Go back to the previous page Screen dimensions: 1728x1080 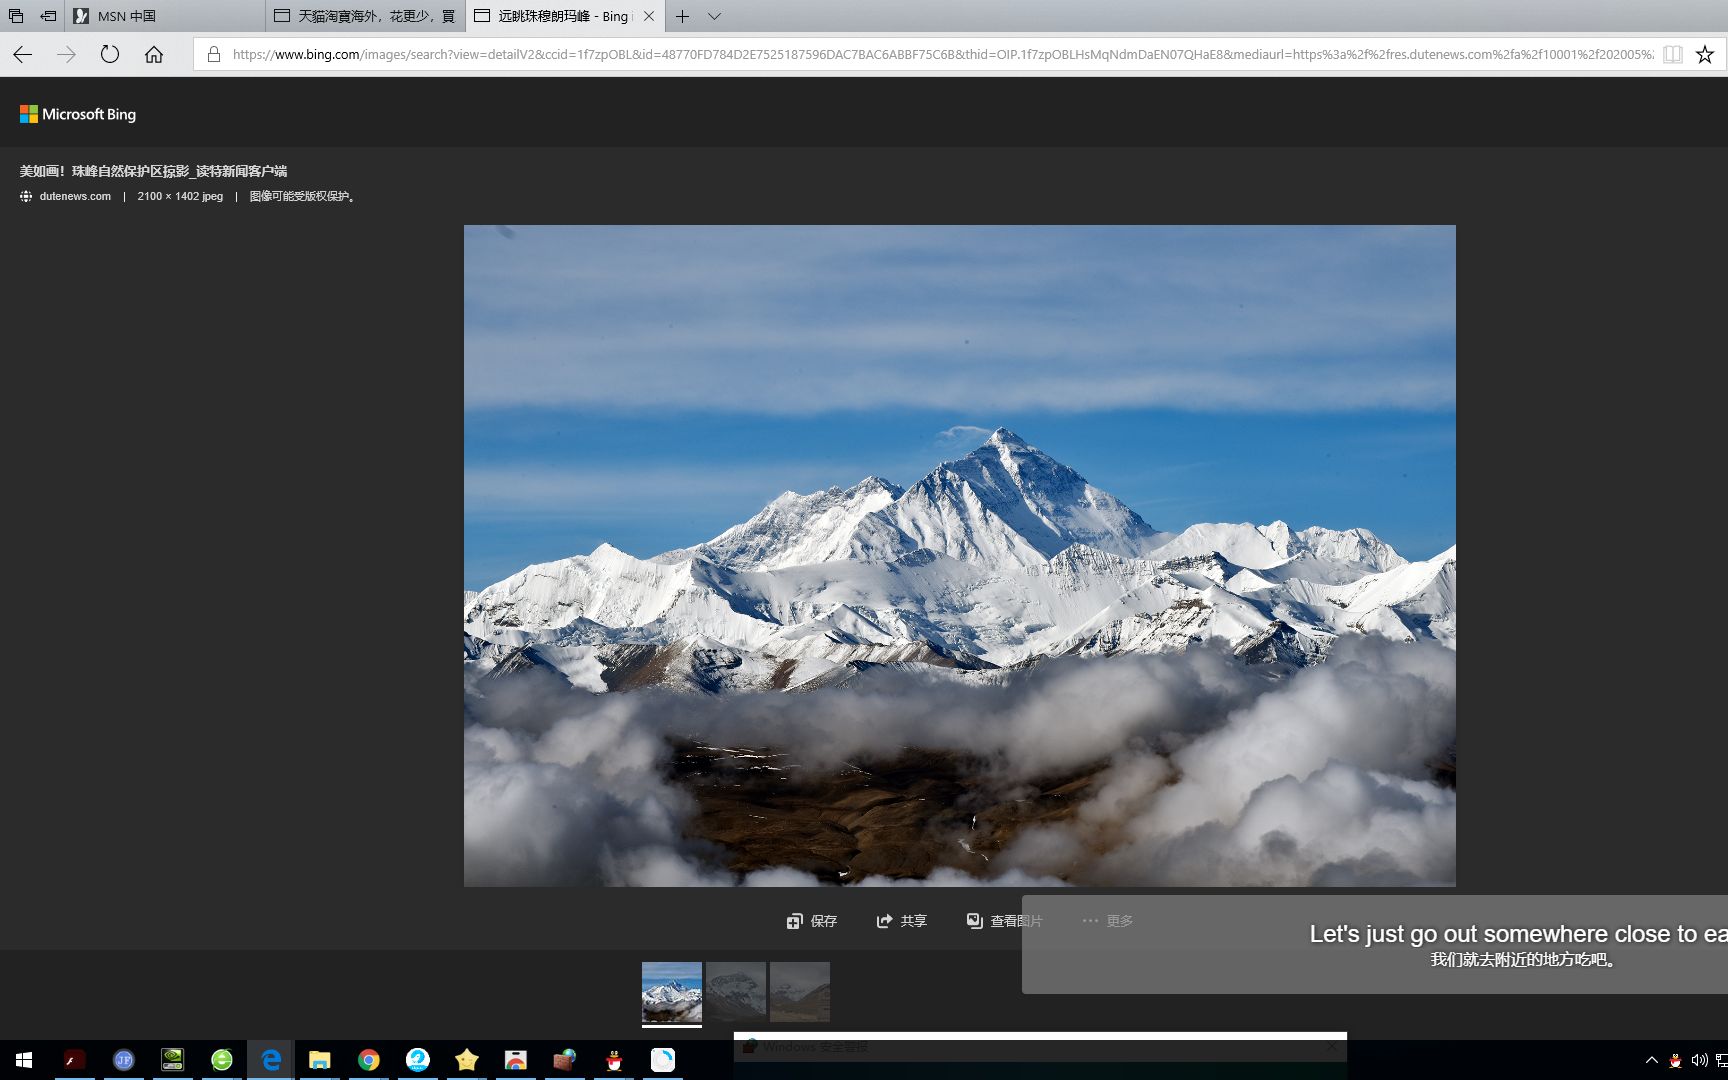(22, 54)
